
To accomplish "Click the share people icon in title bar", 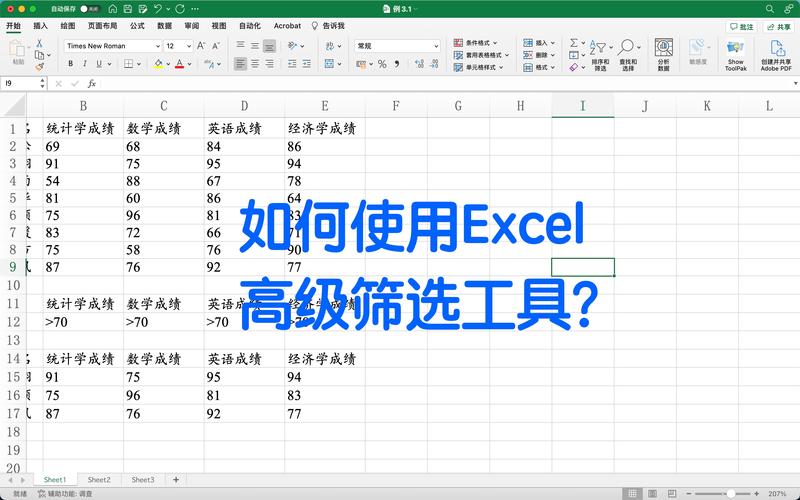I will pyautogui.click(x=789, y=9).
